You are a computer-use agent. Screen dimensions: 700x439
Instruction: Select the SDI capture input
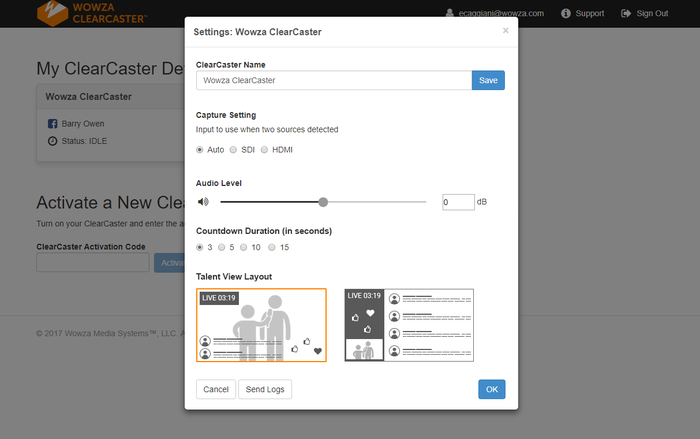pos(233,150)
